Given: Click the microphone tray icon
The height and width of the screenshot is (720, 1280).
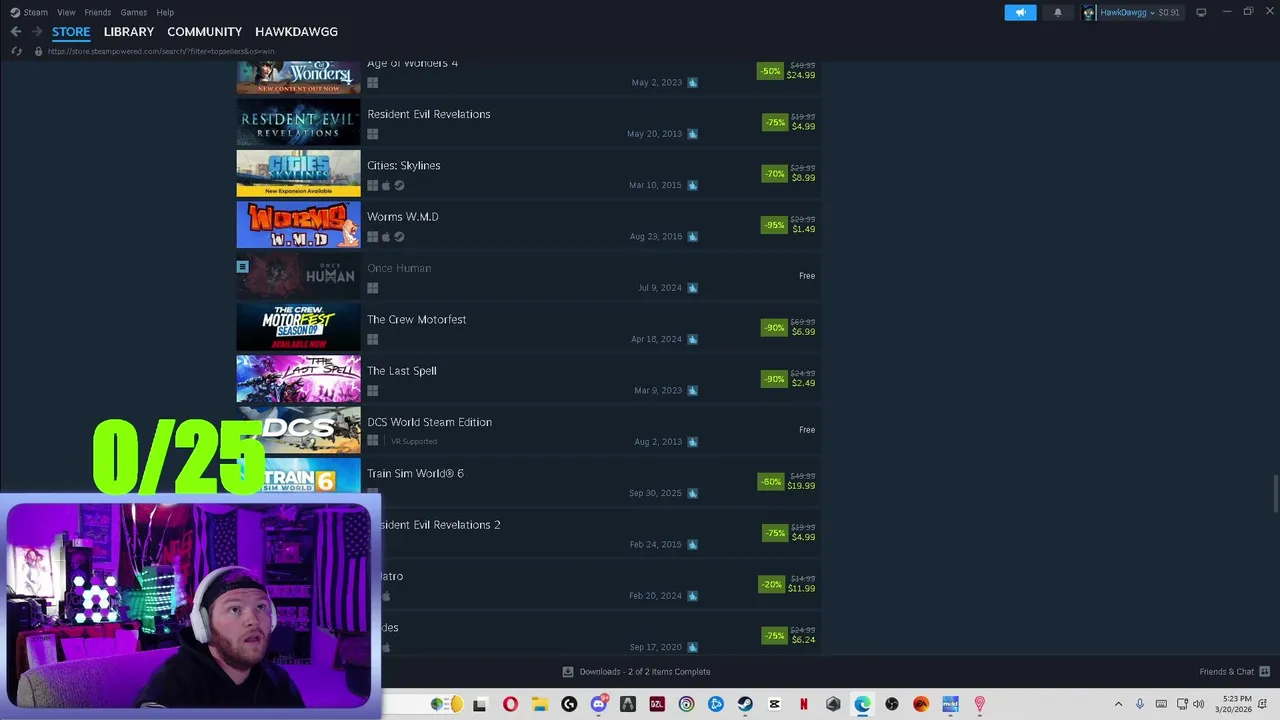Looking at the screenshot, I should coord(1139,704).
